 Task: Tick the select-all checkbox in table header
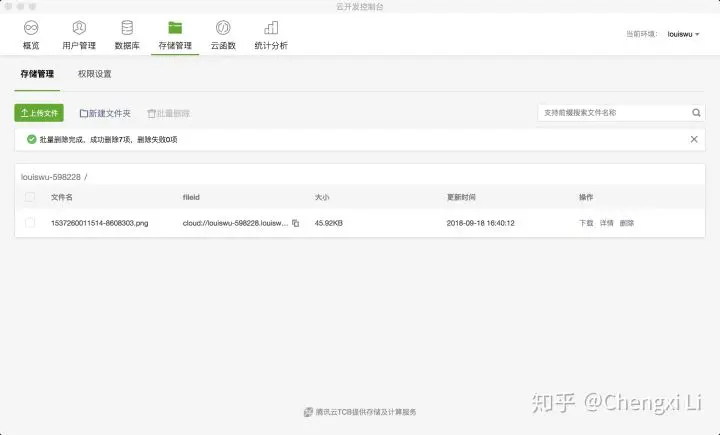coord(30,197)
